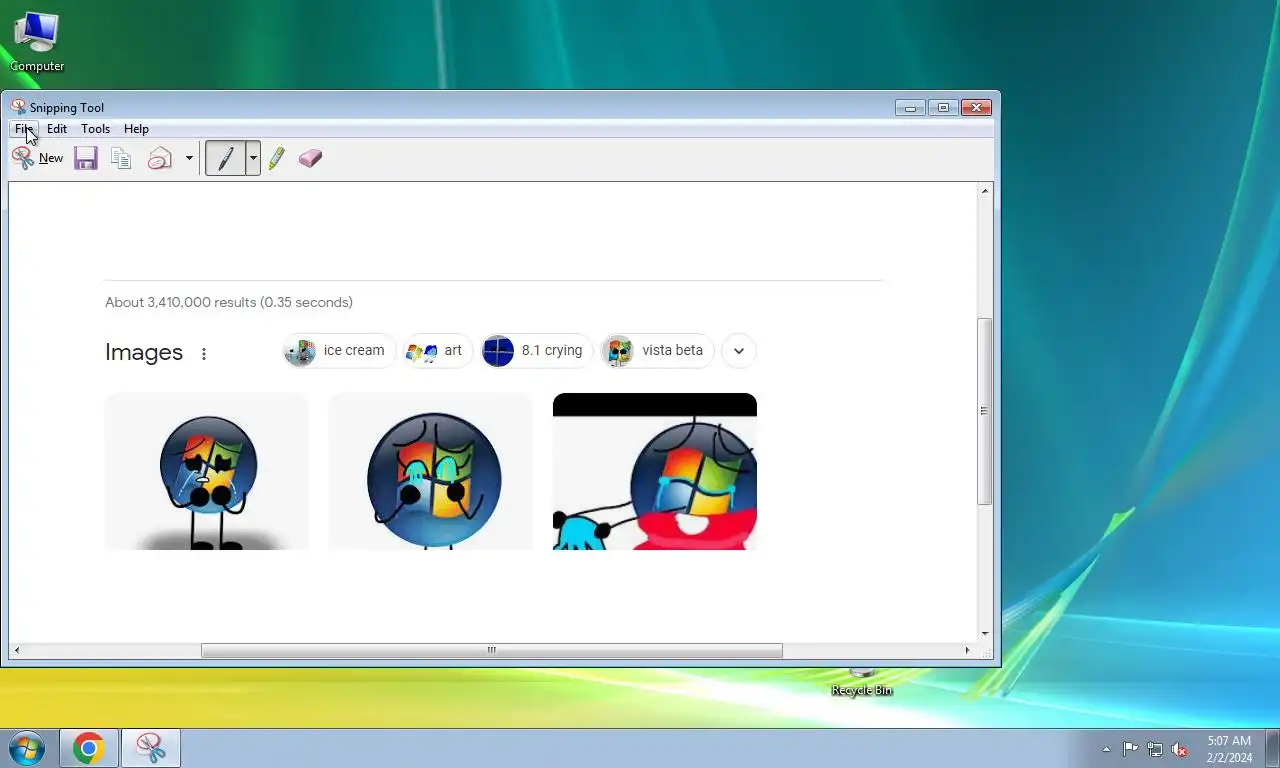This screenshot has width=1280, height=768.
Task: Open the clock showing 5:07 AM
Action: 1229,749
